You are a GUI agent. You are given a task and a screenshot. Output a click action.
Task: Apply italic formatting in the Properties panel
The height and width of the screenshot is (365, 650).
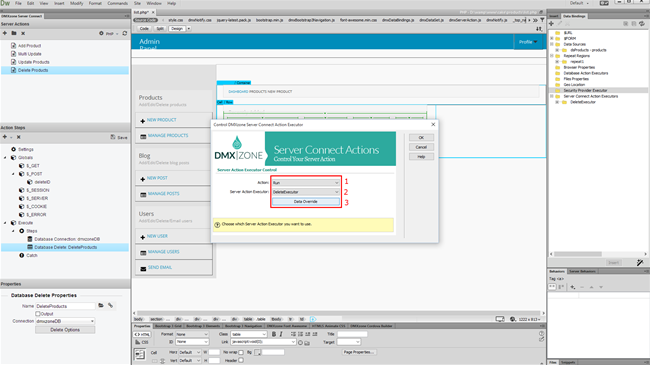coord(281,334)
